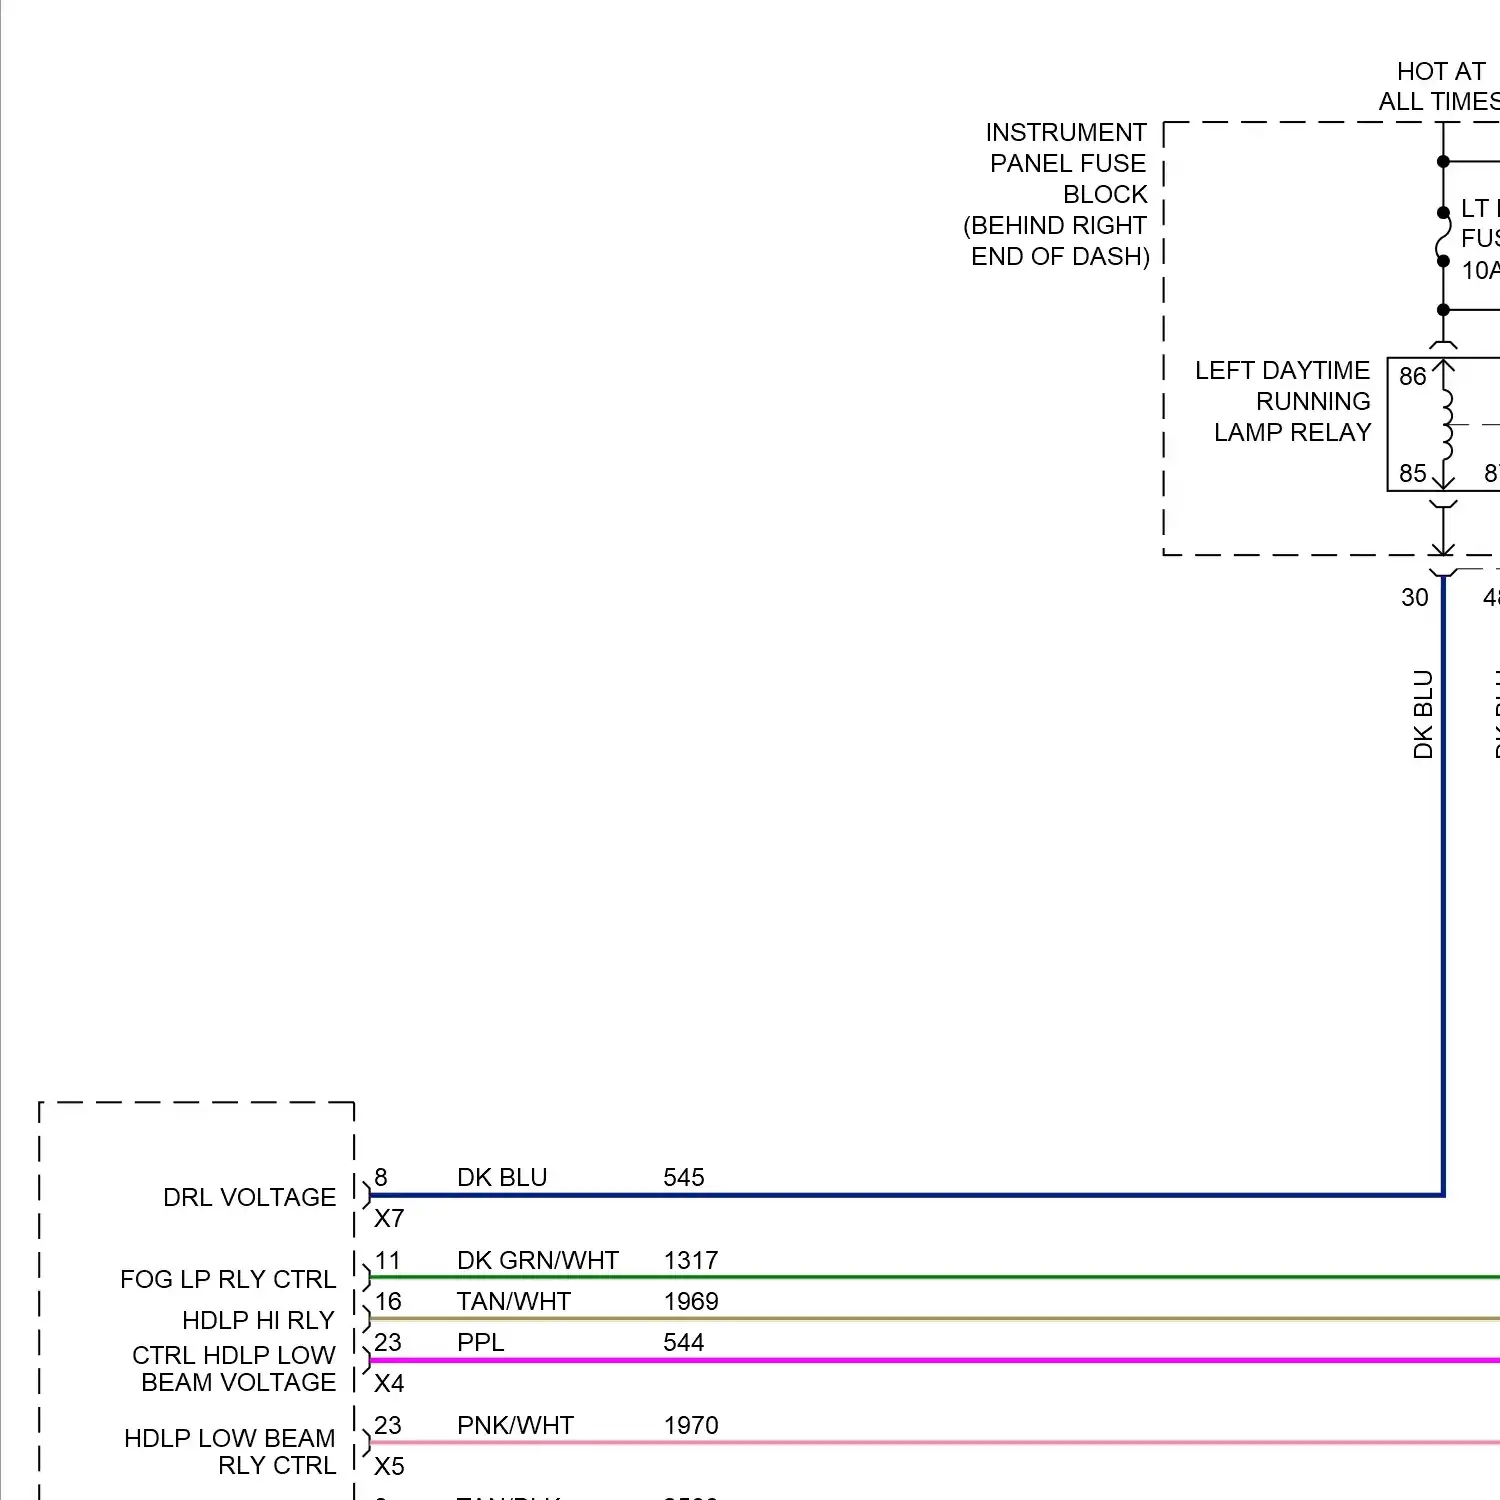Click relay terminal number 85
This screenshot has width=1500, height=1500.
click(1412, 473)
